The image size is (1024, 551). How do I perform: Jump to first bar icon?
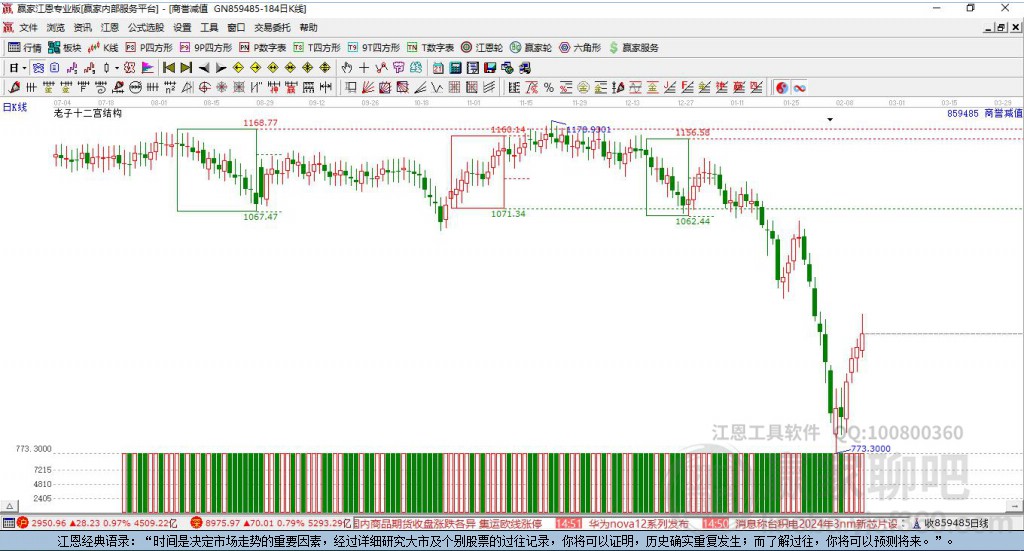[x=169, y=68]
